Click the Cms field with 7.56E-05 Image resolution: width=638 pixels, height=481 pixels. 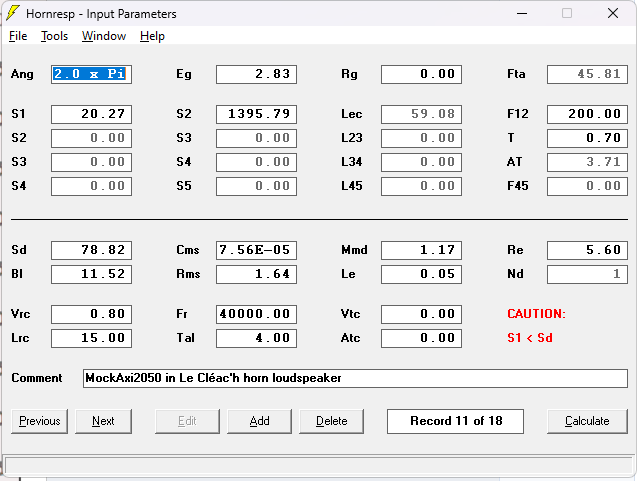256,250
